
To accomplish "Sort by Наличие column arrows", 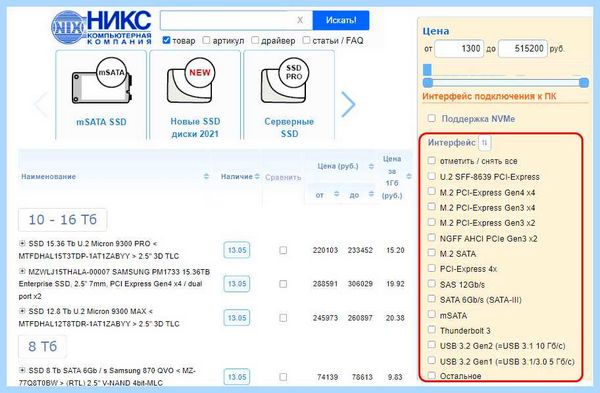I will pyautogui.click(x=257, y=176).
